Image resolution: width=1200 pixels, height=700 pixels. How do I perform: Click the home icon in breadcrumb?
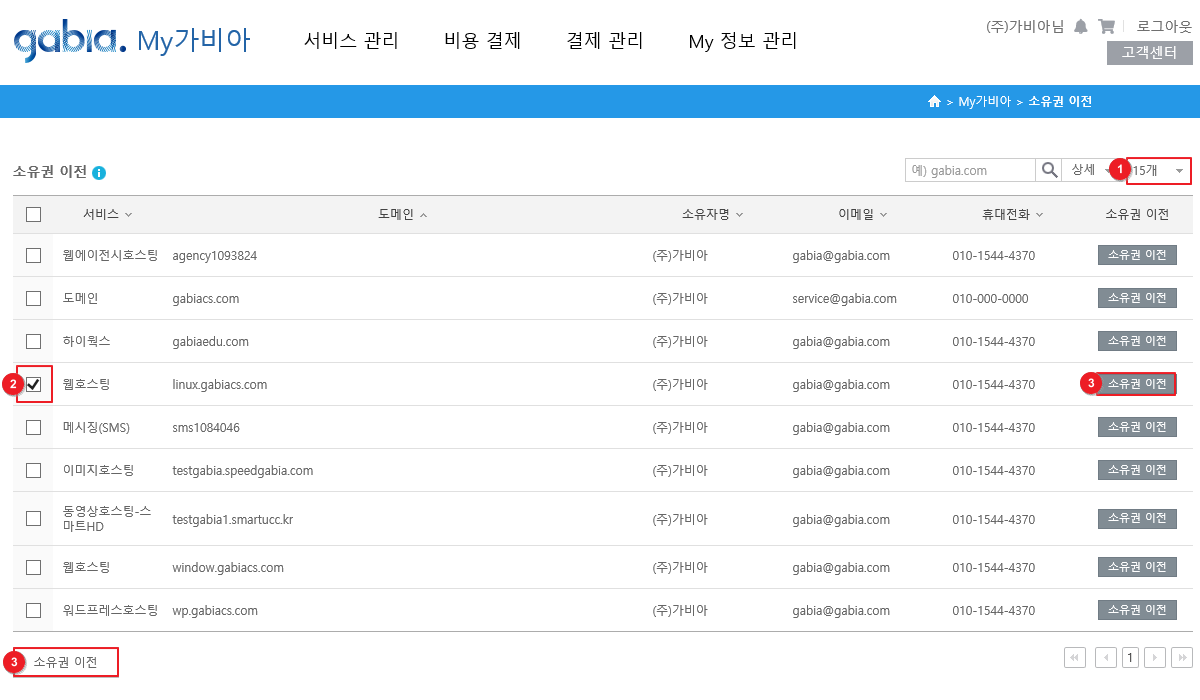934,102
